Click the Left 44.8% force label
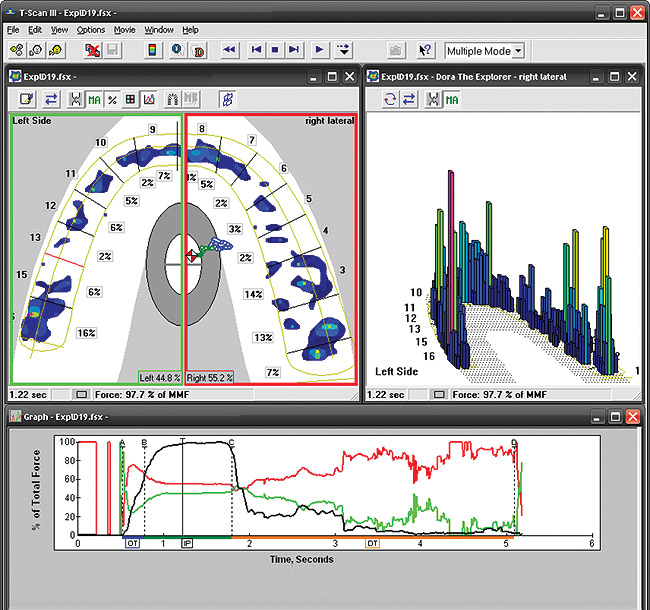Viewport: 650px width, 610px height. [159, 377]
